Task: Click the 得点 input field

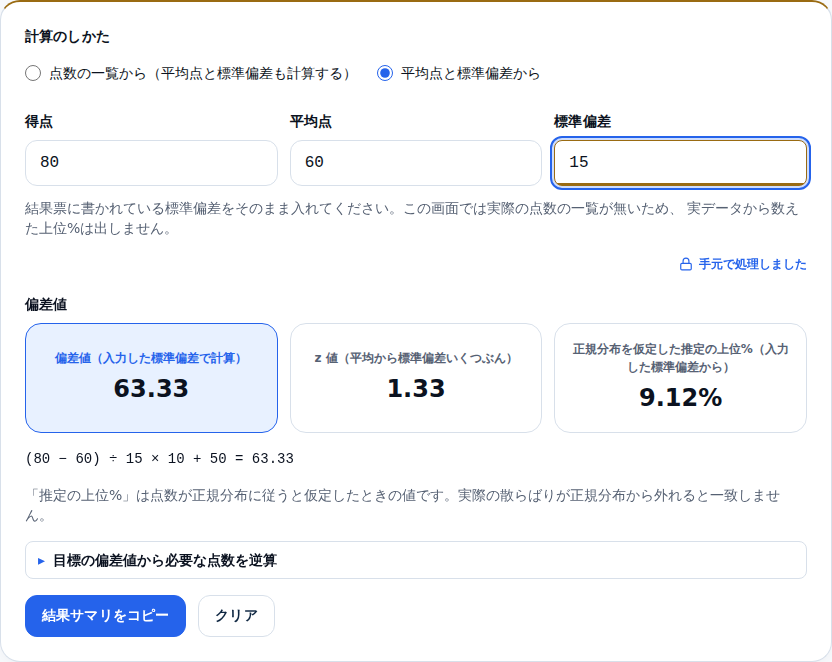Action: (151, 163)
